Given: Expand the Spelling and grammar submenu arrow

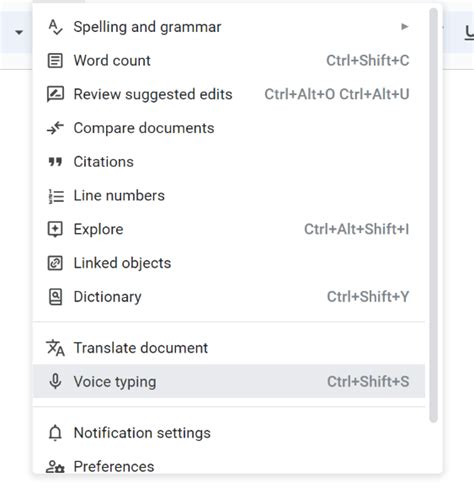Looking at the screenshot, I should coord(404,27).
